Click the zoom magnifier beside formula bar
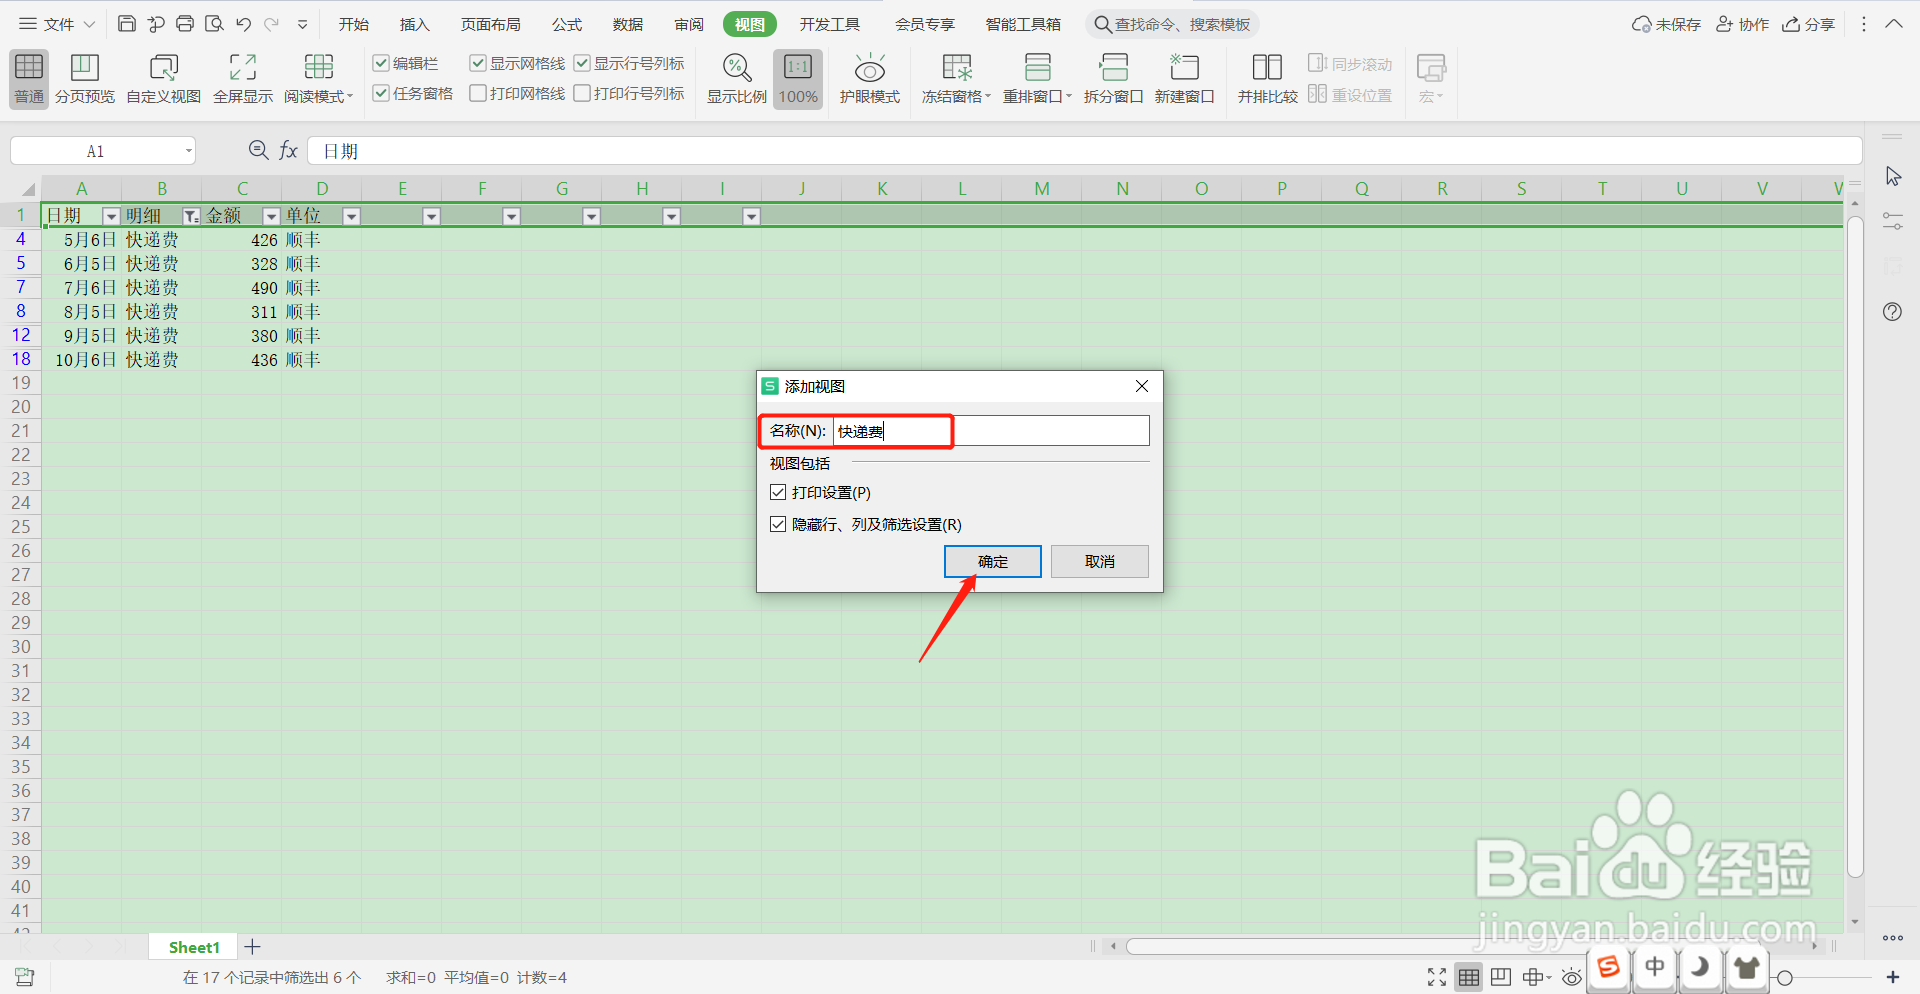Screen dimensions: 1920x994 pos(258,150)
